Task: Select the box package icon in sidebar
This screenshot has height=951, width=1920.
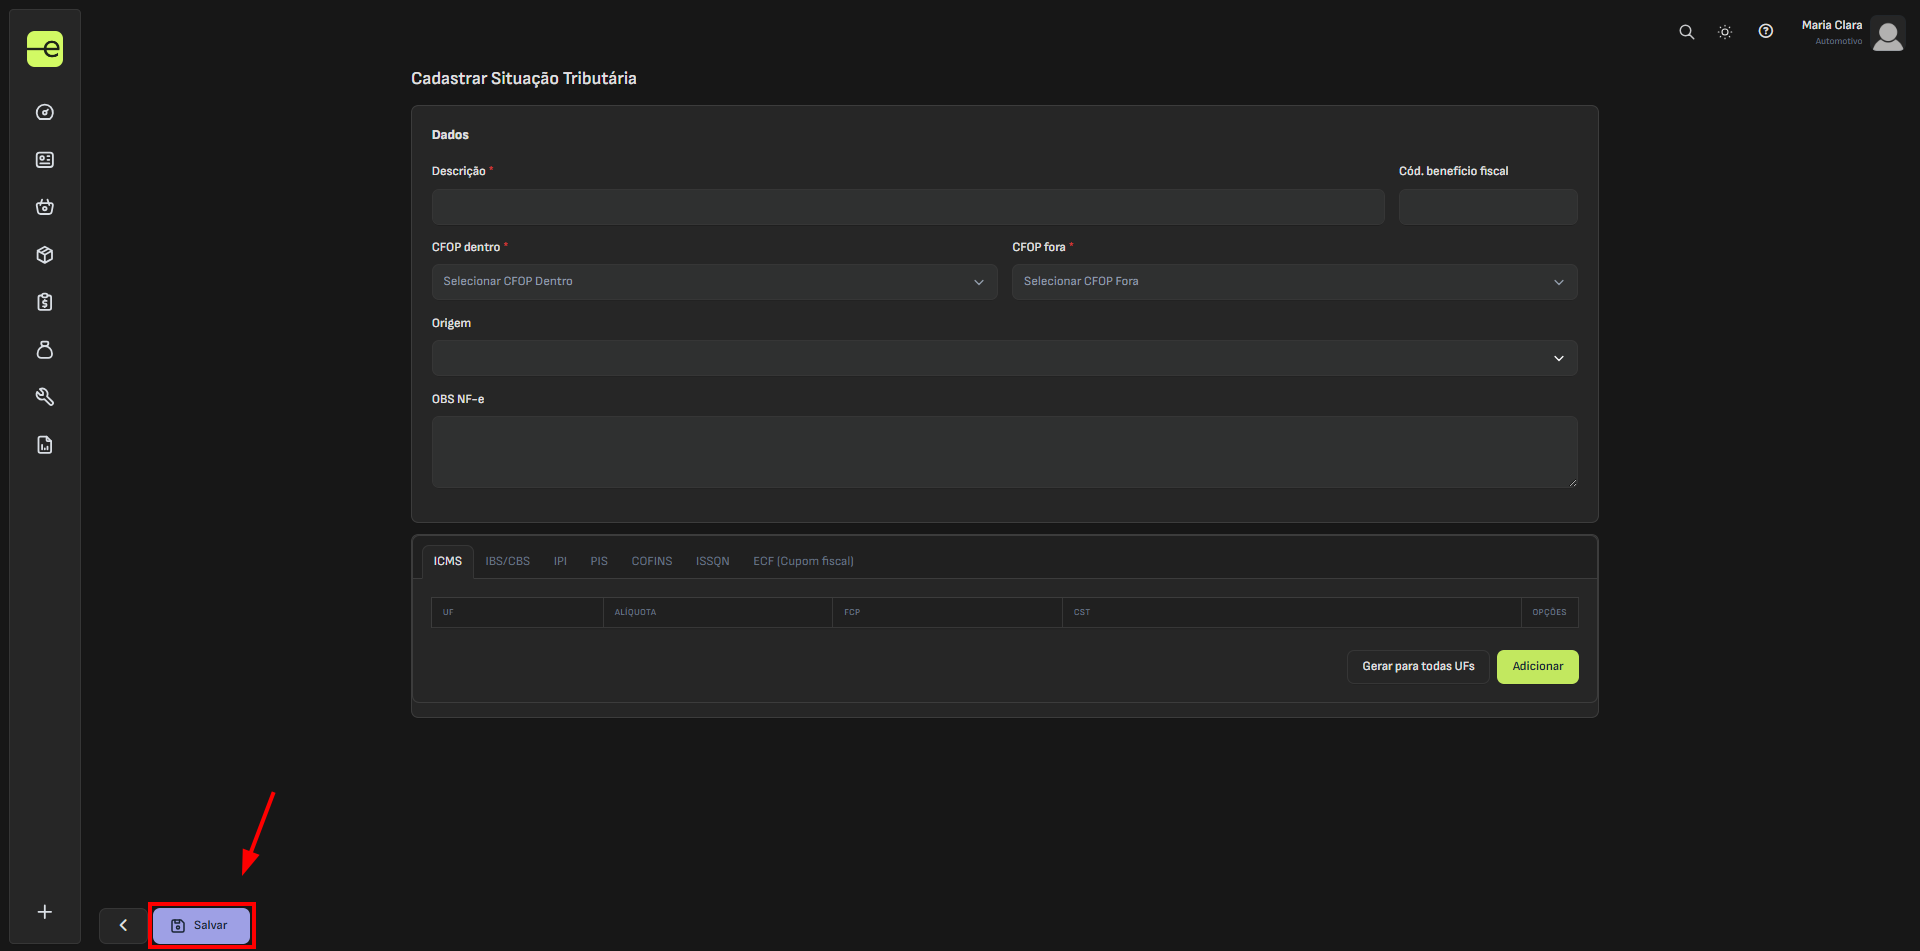Action: (x=45, y=255)
